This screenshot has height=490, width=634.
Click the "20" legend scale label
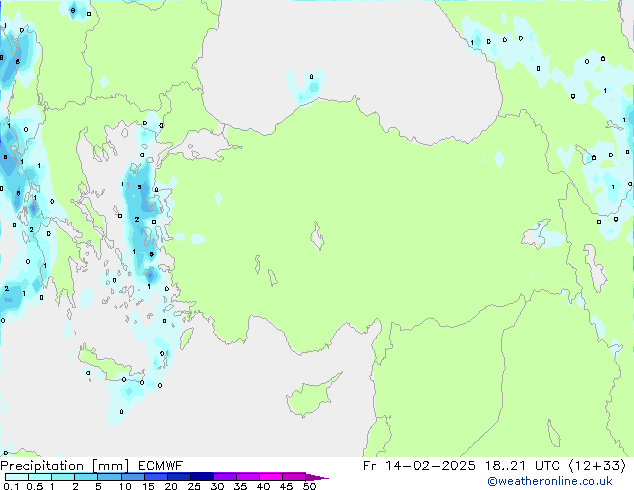(171, 486)
